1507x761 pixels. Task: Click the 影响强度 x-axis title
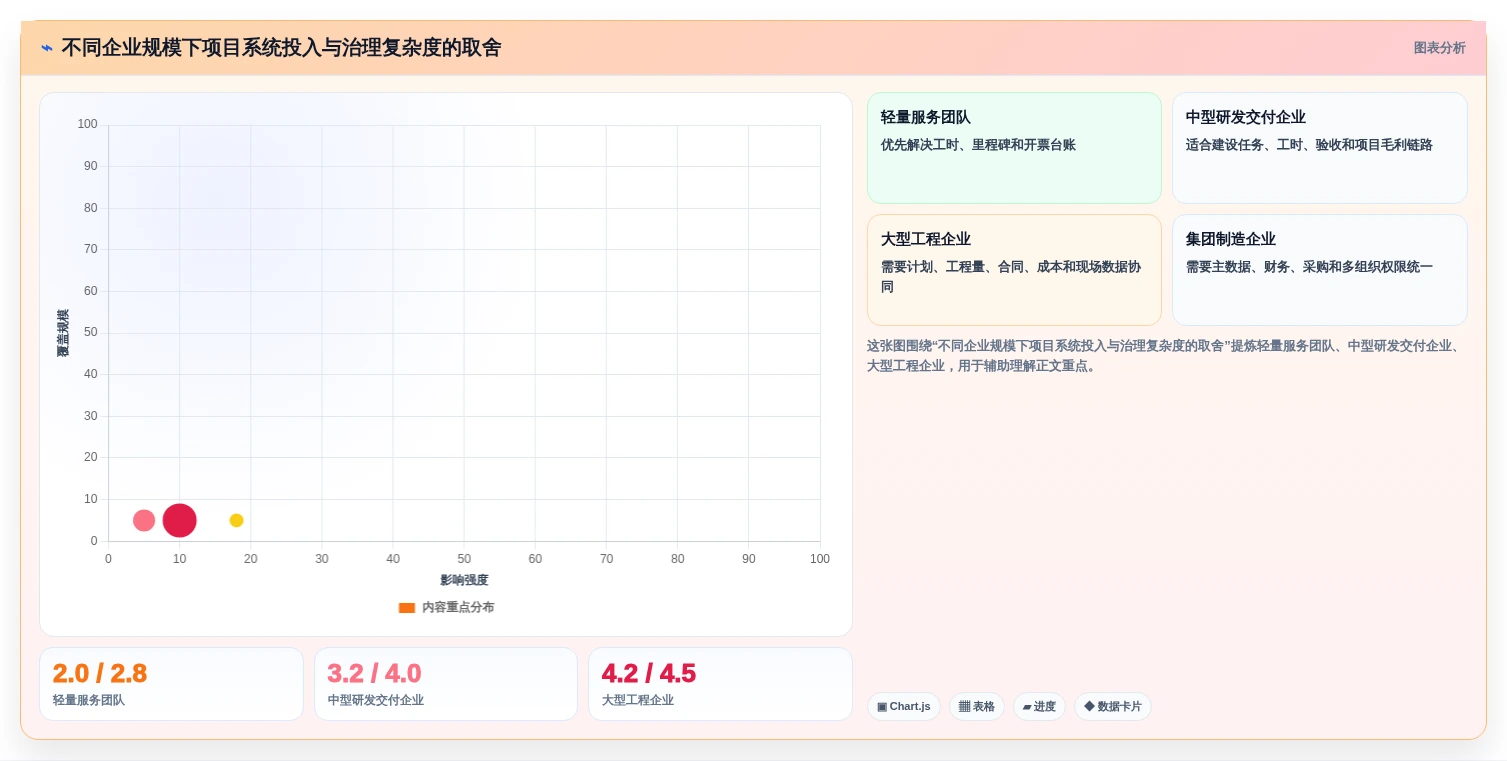[x=464, y=580]
